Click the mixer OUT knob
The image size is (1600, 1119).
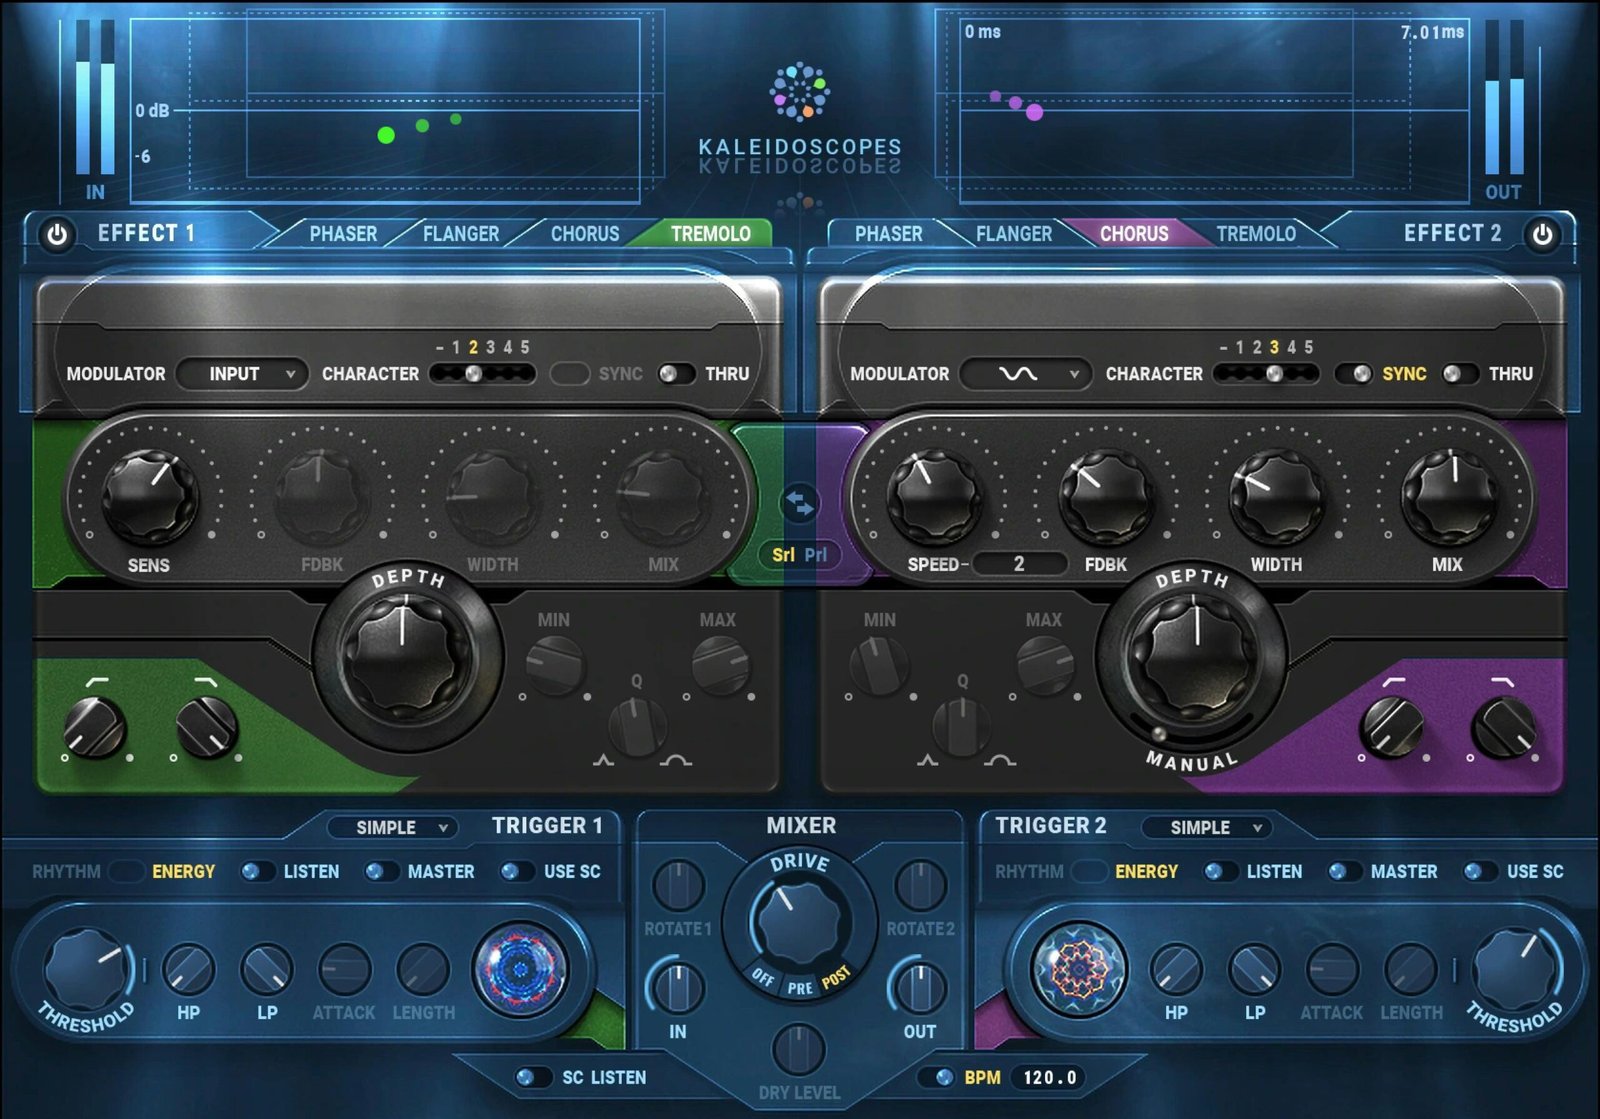pos(919,987)
